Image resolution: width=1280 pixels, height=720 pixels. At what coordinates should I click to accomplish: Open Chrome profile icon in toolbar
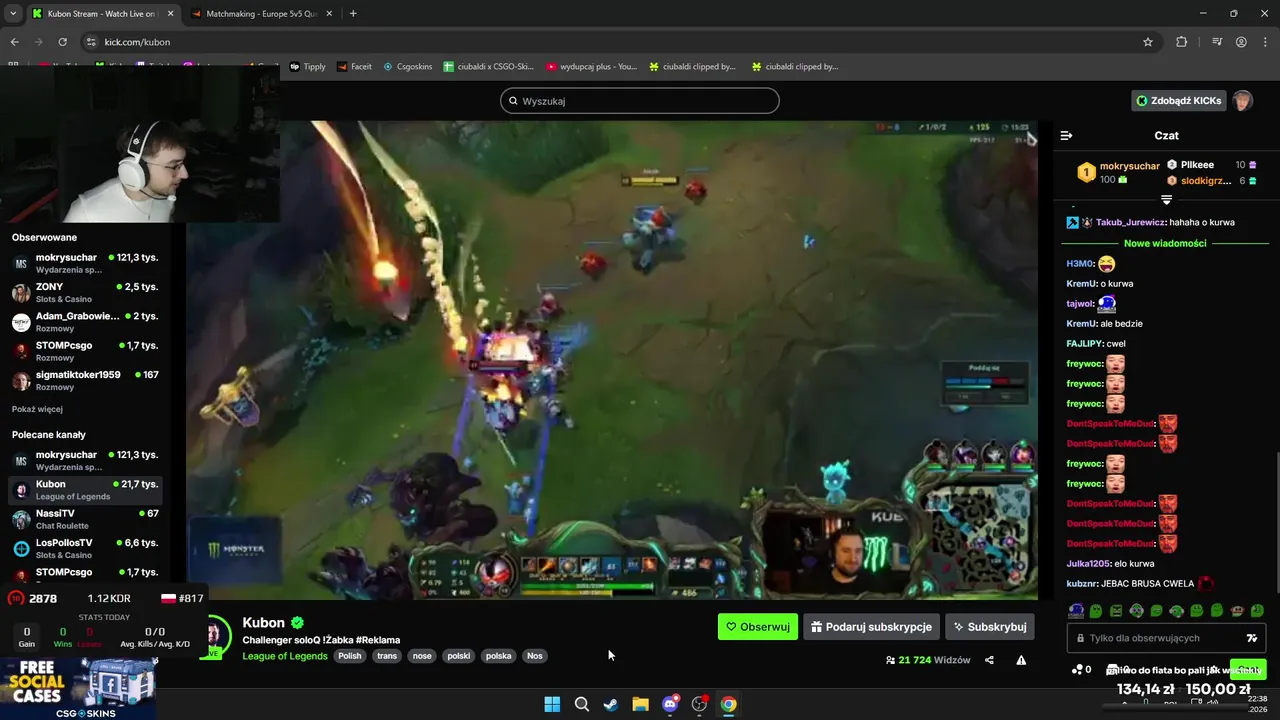[x=1241, y=42]
